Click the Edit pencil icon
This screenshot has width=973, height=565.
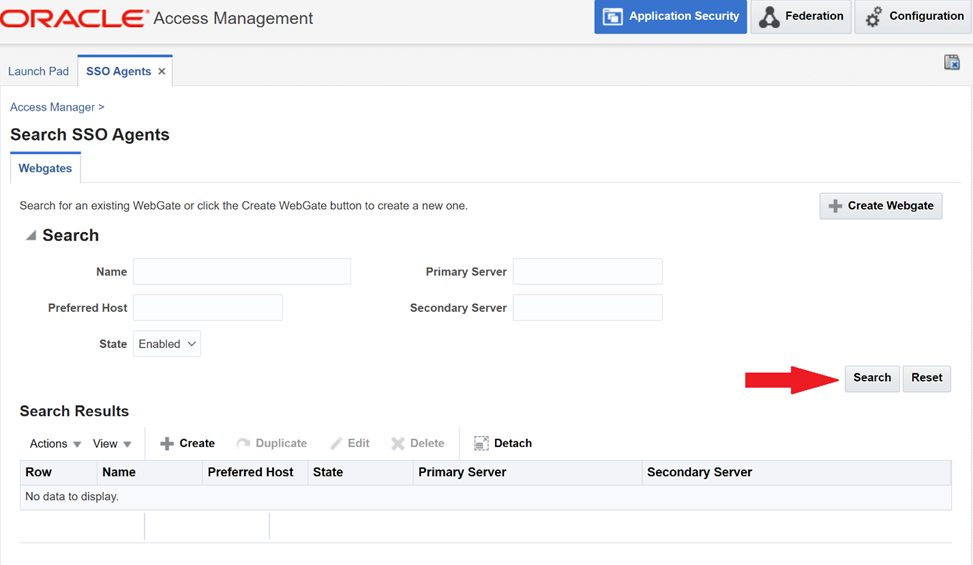pyautogui.click(x=336, y=443)
